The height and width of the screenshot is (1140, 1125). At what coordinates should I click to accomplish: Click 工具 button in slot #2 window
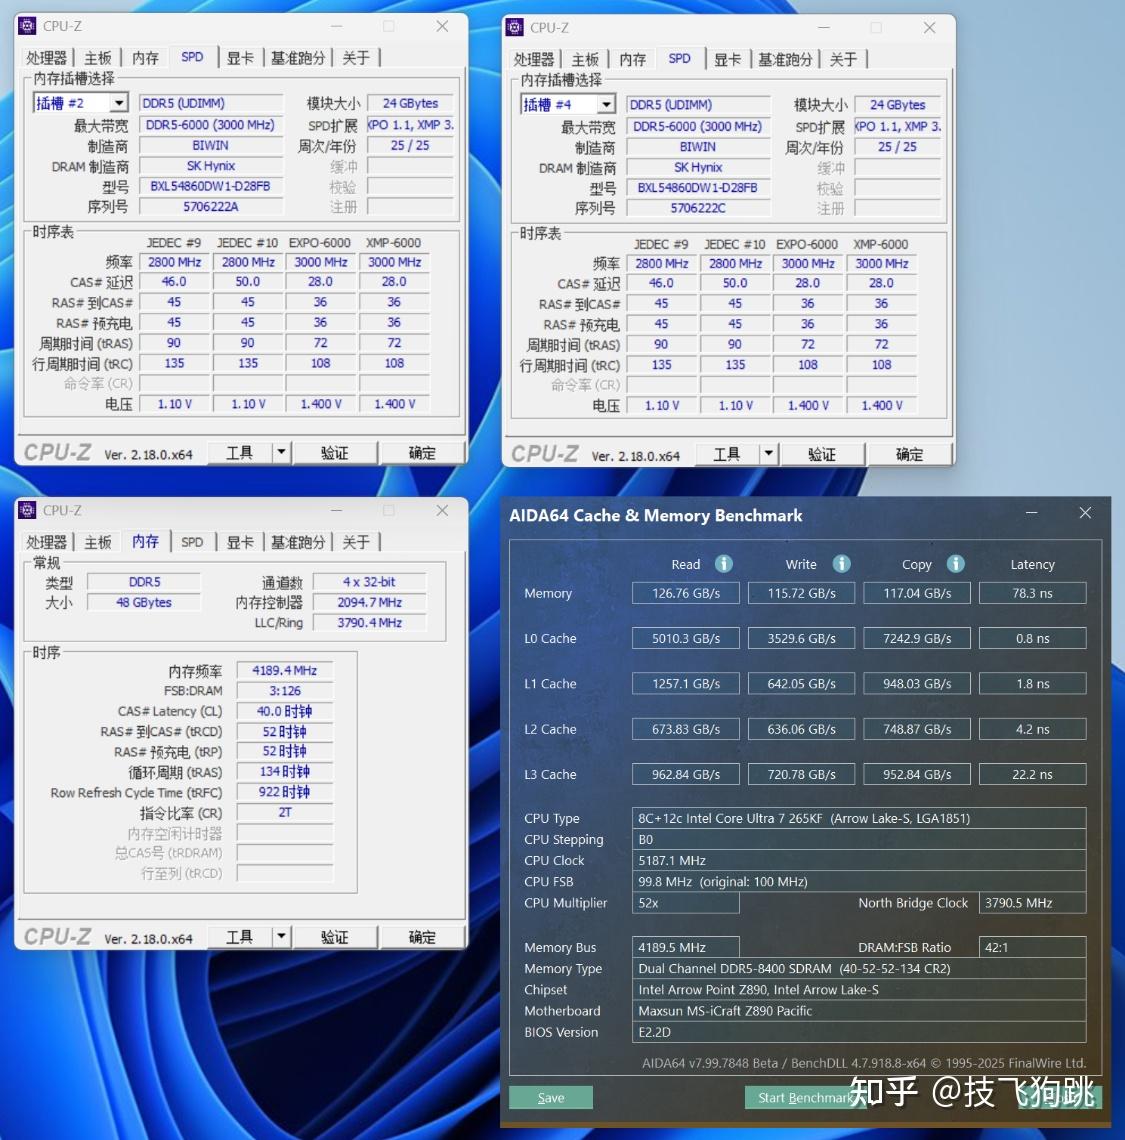(240, 452)
